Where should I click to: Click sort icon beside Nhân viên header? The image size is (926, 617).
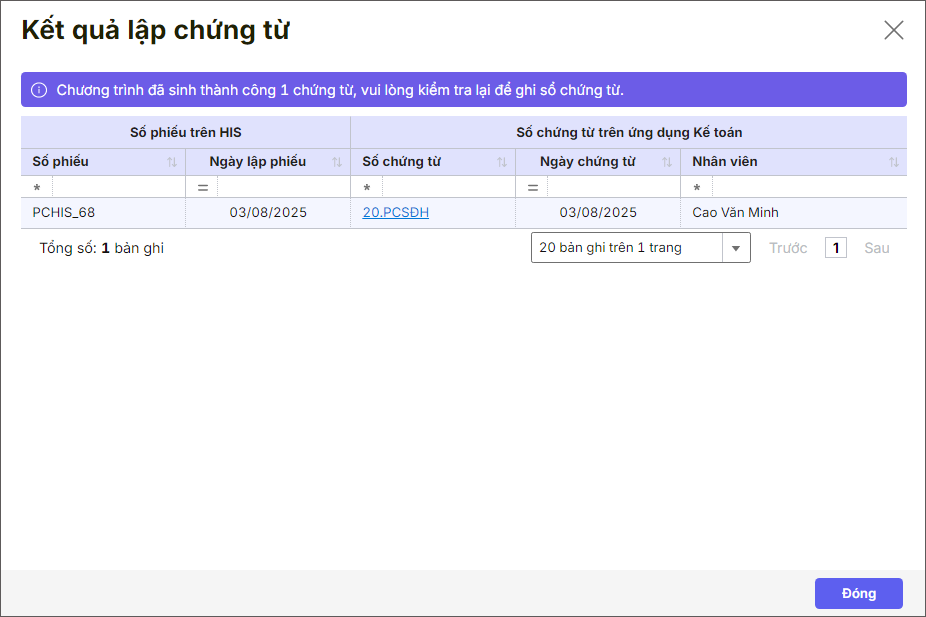tap(894, 162)
